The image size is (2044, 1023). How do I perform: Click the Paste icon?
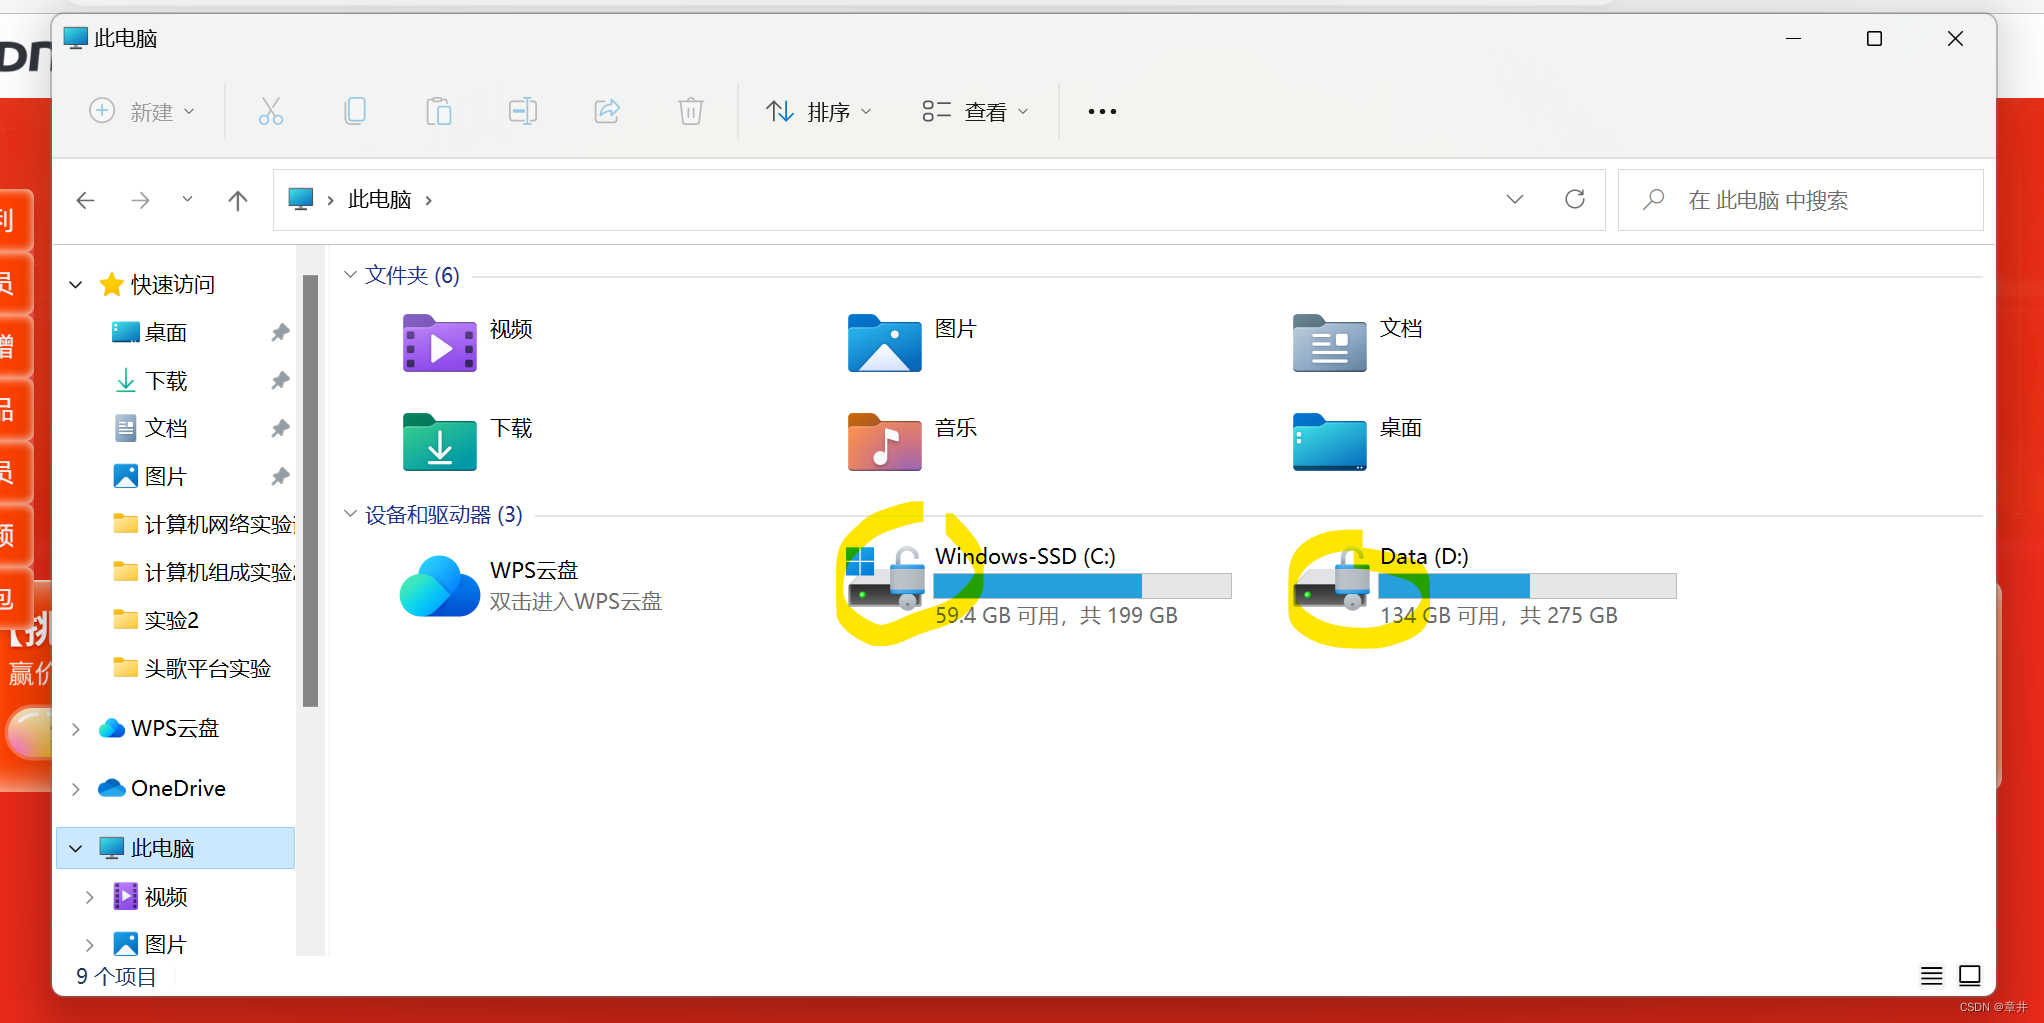click(438, 111)
